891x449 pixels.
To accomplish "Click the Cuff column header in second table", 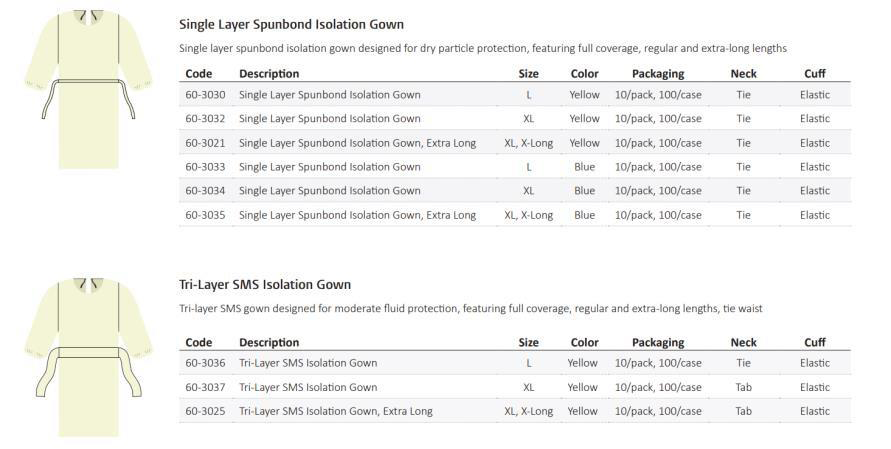I will (x=815, y=343).
